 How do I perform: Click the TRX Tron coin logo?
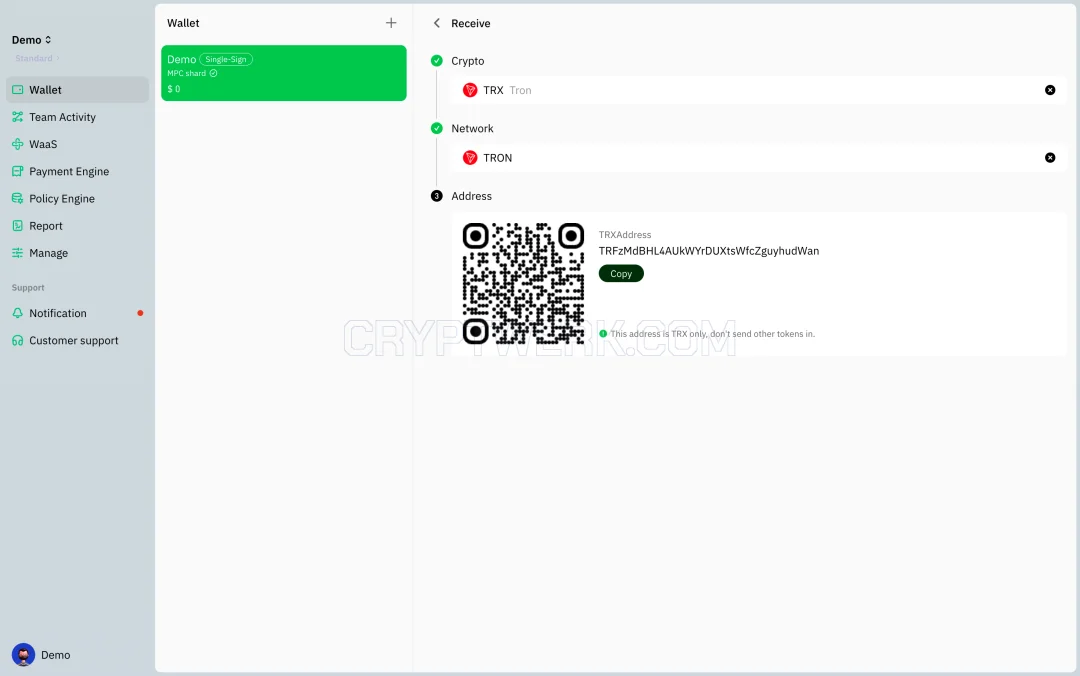[470, 90]
